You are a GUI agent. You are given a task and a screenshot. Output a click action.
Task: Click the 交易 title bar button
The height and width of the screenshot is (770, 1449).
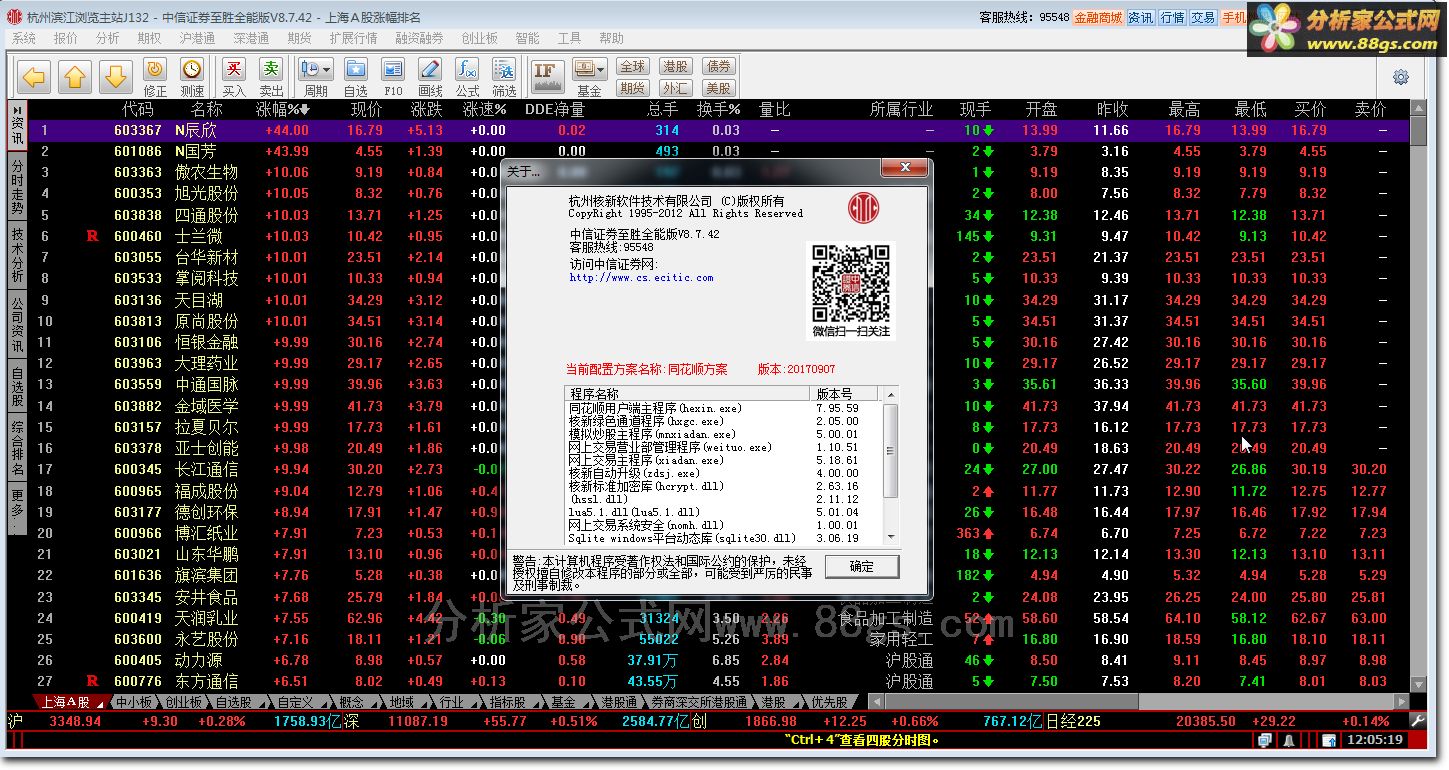click(x=1203, y=17)
